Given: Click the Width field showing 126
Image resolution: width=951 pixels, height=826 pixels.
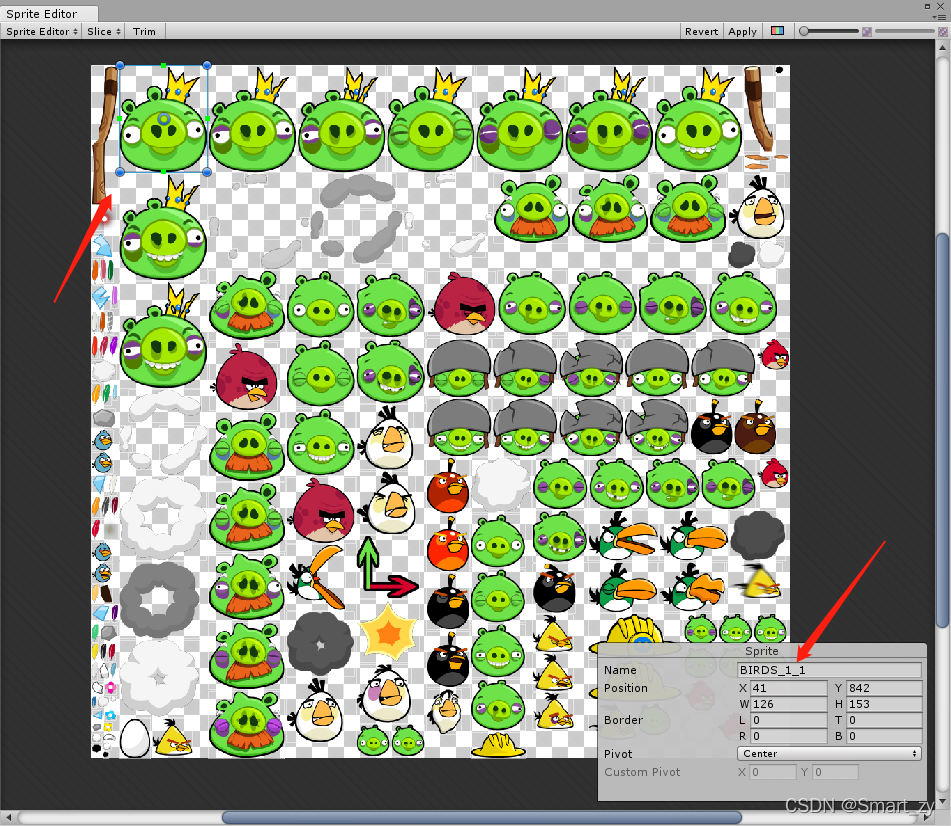Looking at the screenshot, I should pyautogui.click(x=789, y=704).
